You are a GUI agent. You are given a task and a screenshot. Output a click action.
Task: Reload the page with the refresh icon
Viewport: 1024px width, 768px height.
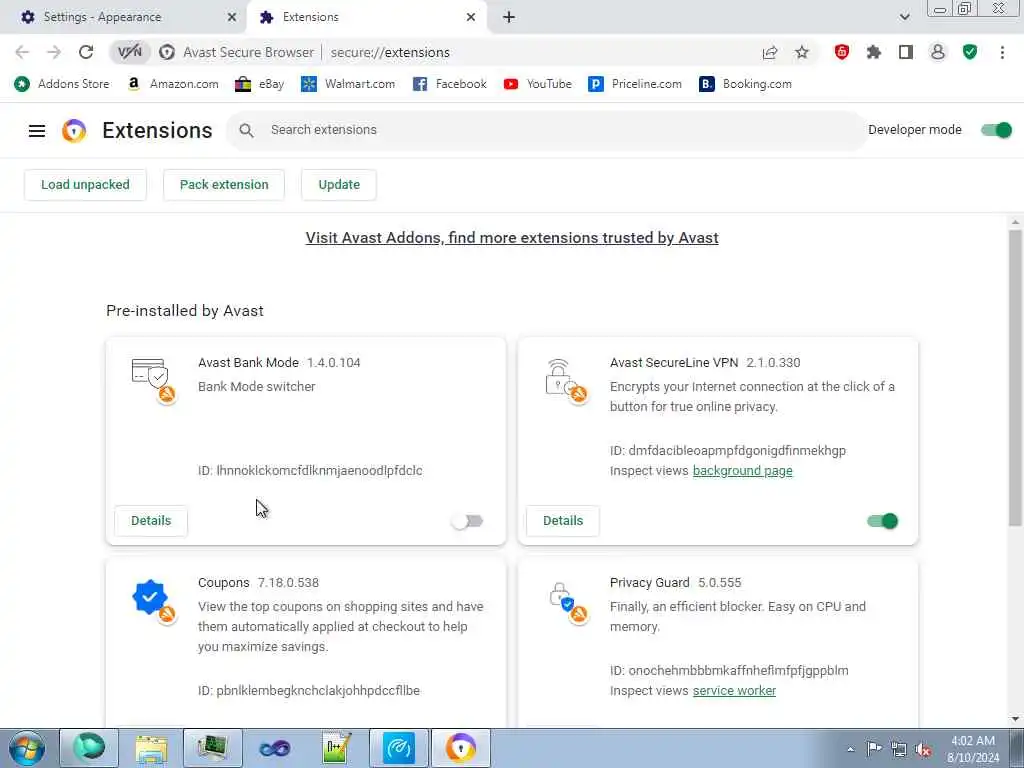(86, 52)
